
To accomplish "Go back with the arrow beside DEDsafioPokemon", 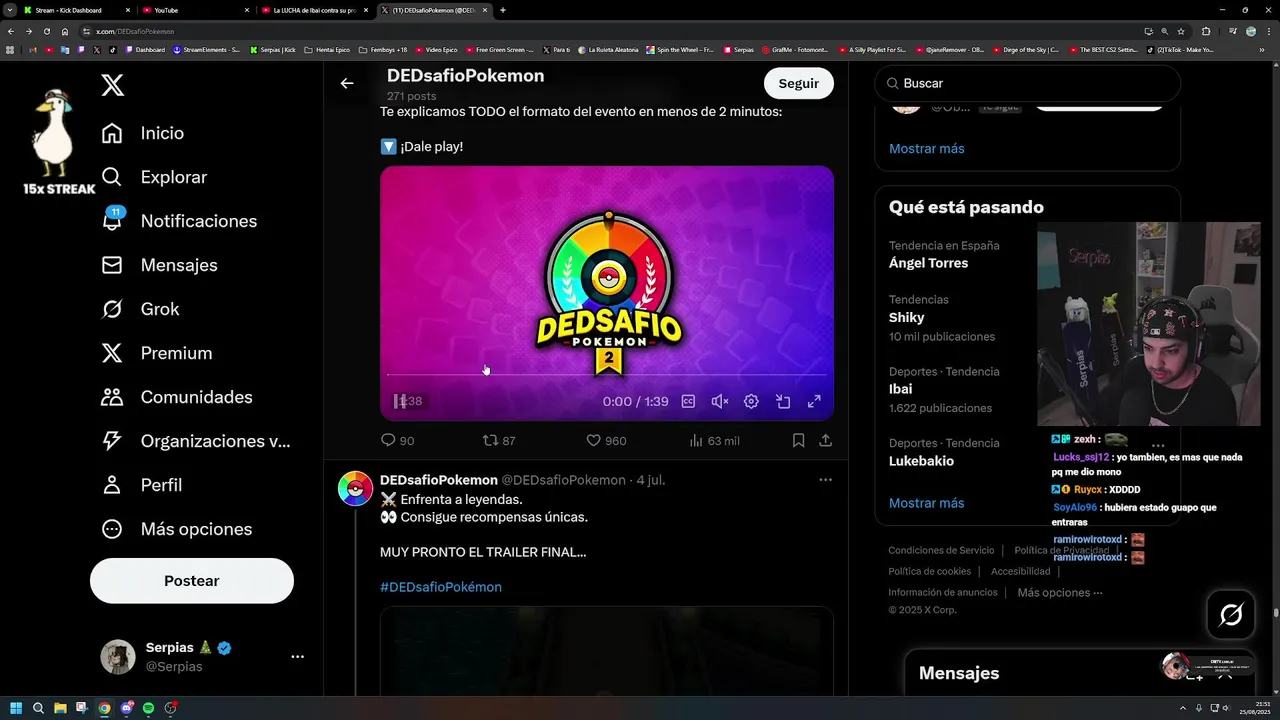I will 347,84.
